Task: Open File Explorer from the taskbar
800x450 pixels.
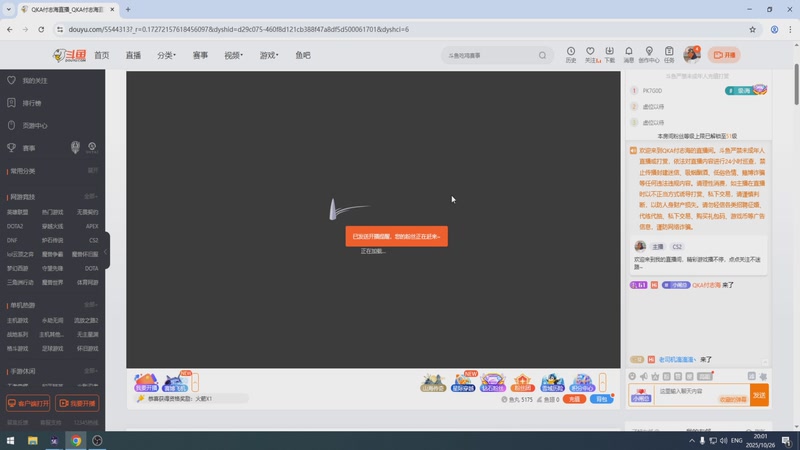Action: pos(33,441)
